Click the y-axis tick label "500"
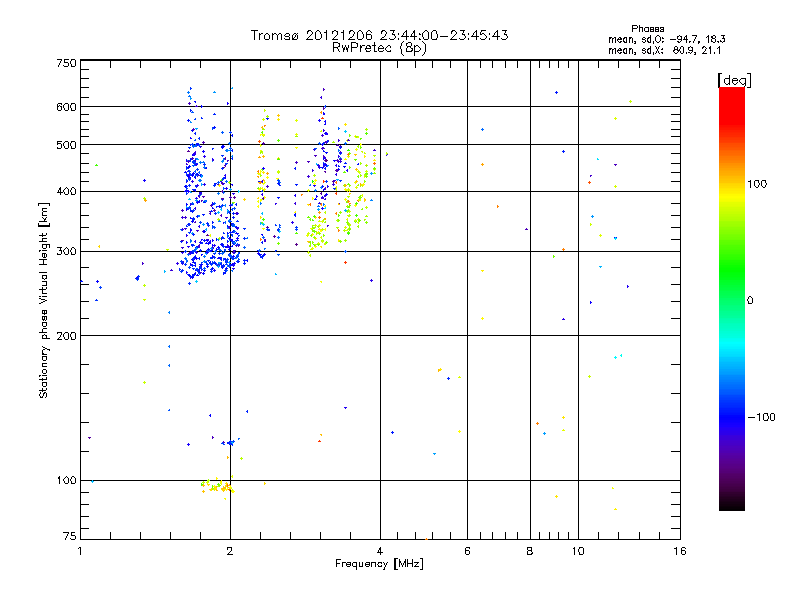Viewport: 800px width, 600px height. (66, 145)
